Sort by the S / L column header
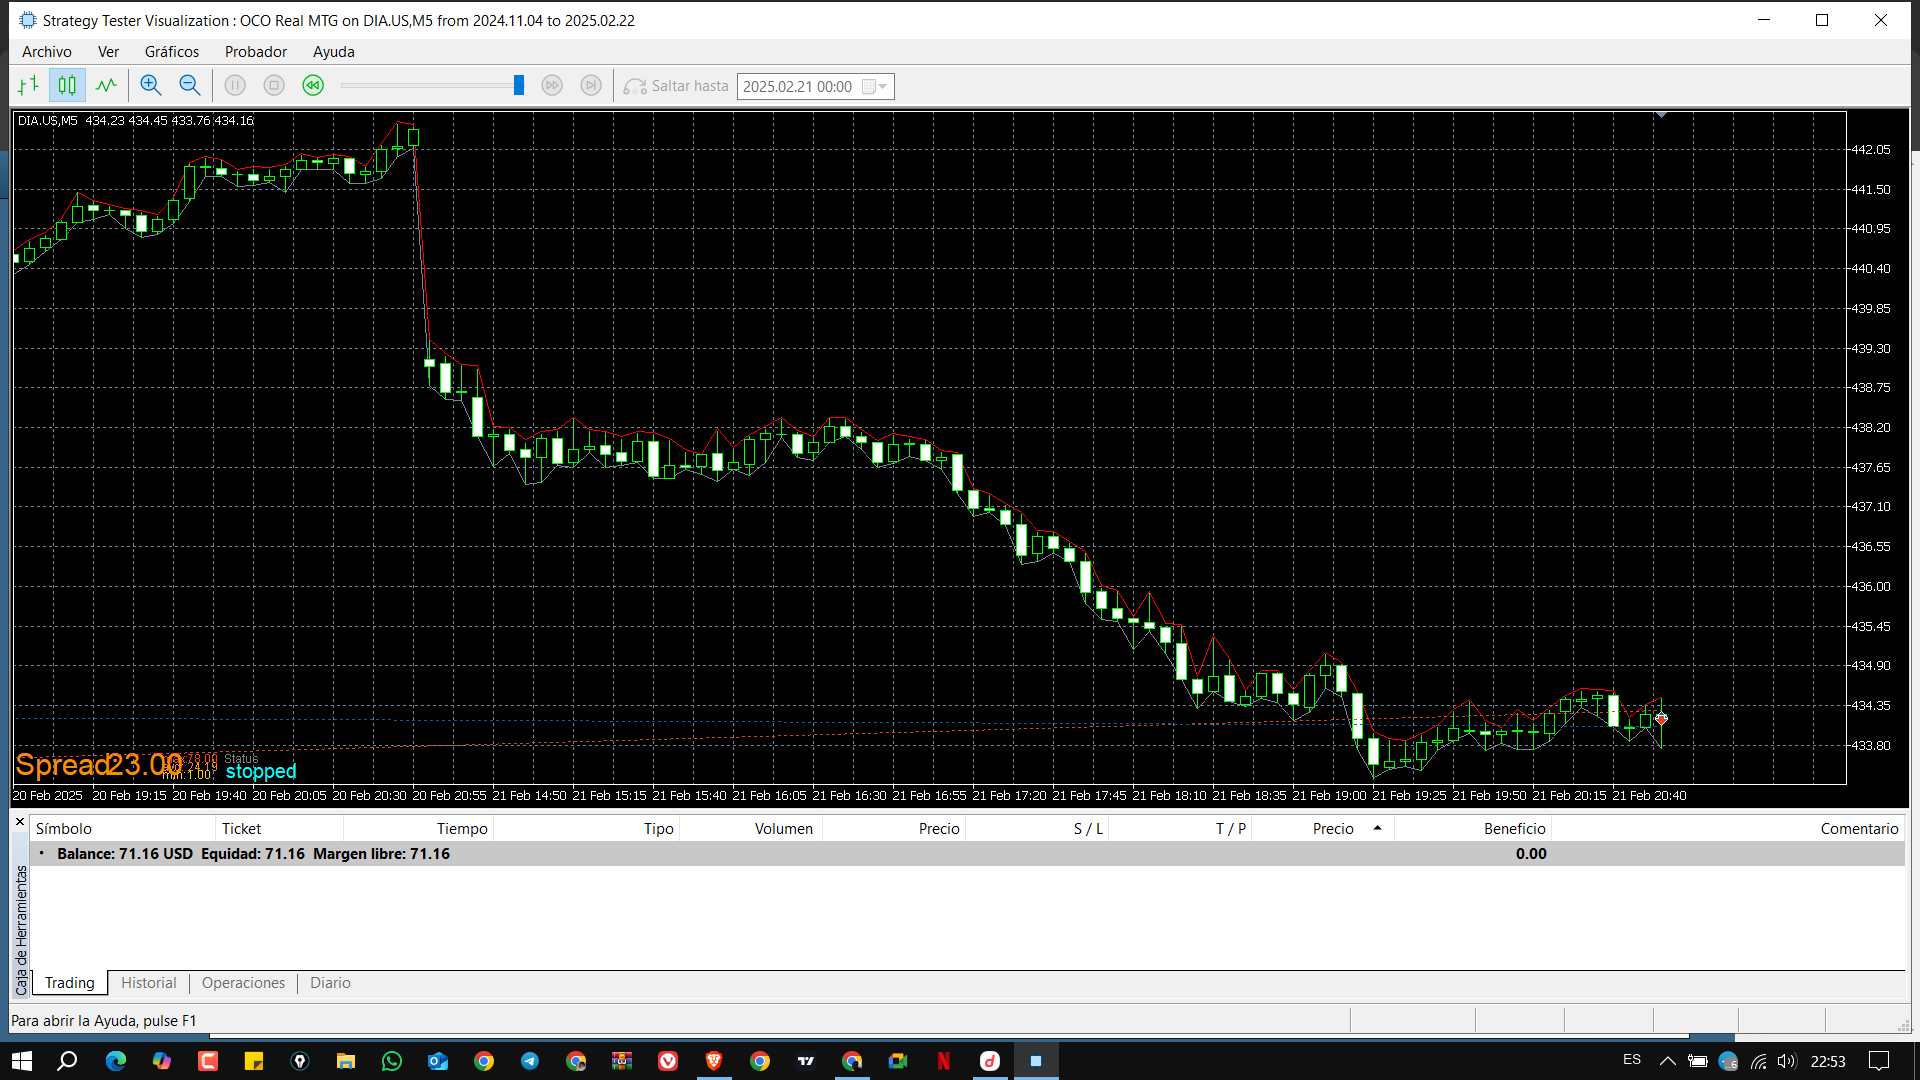 coord(1036,828)
